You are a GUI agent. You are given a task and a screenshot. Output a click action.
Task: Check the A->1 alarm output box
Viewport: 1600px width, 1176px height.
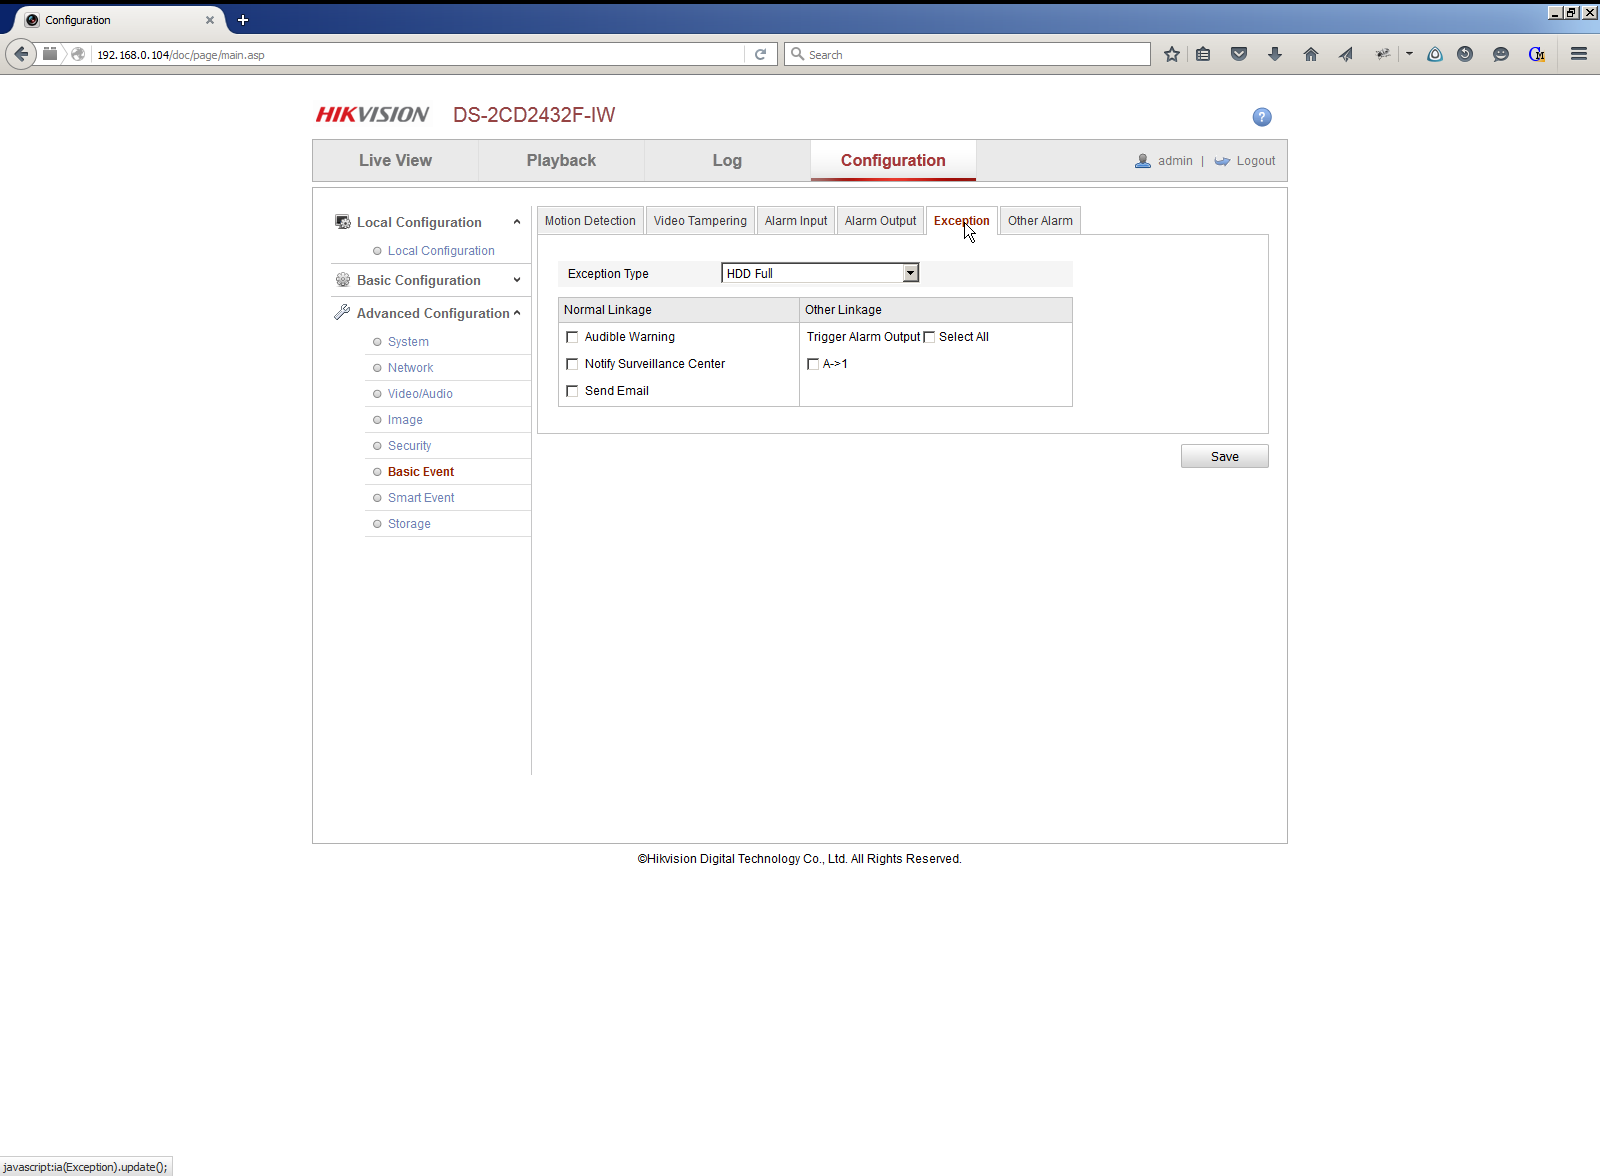point(813,364)
